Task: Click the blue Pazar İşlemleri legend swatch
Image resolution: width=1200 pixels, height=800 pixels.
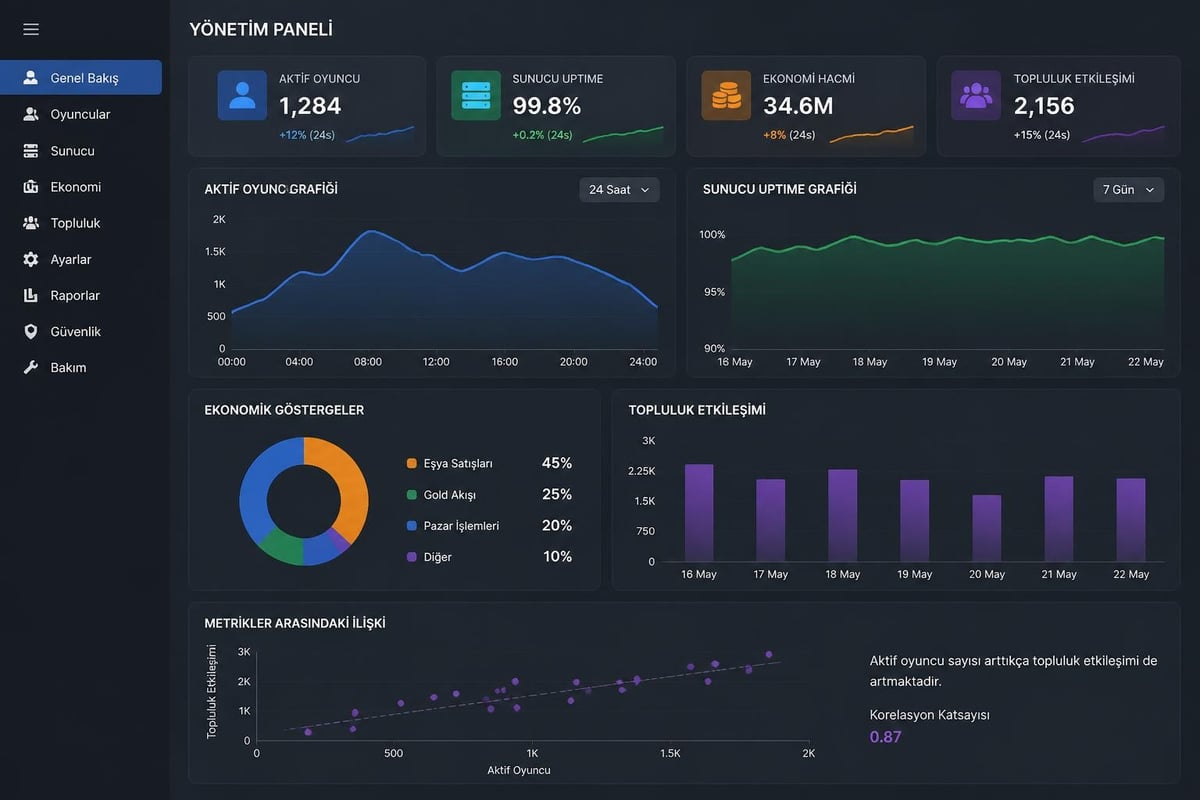Action: coord(412,525)
